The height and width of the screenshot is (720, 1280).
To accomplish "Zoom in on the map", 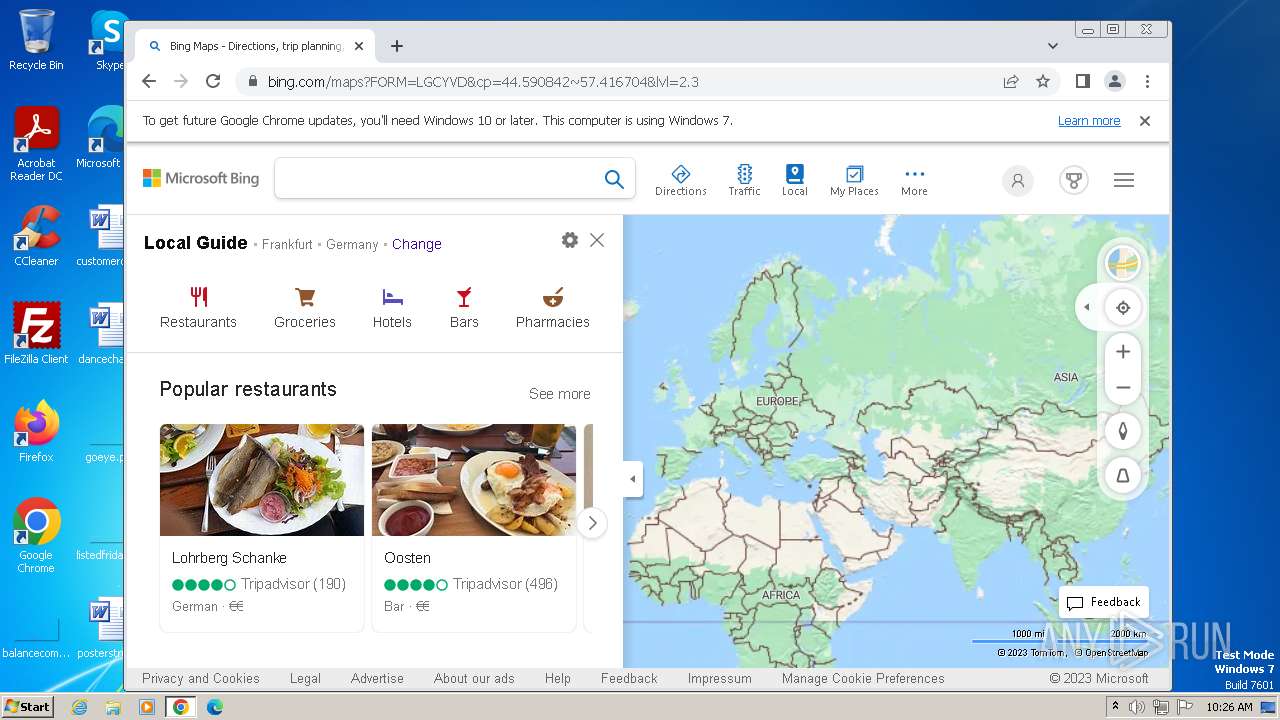I will click(x=1123, y=352).
